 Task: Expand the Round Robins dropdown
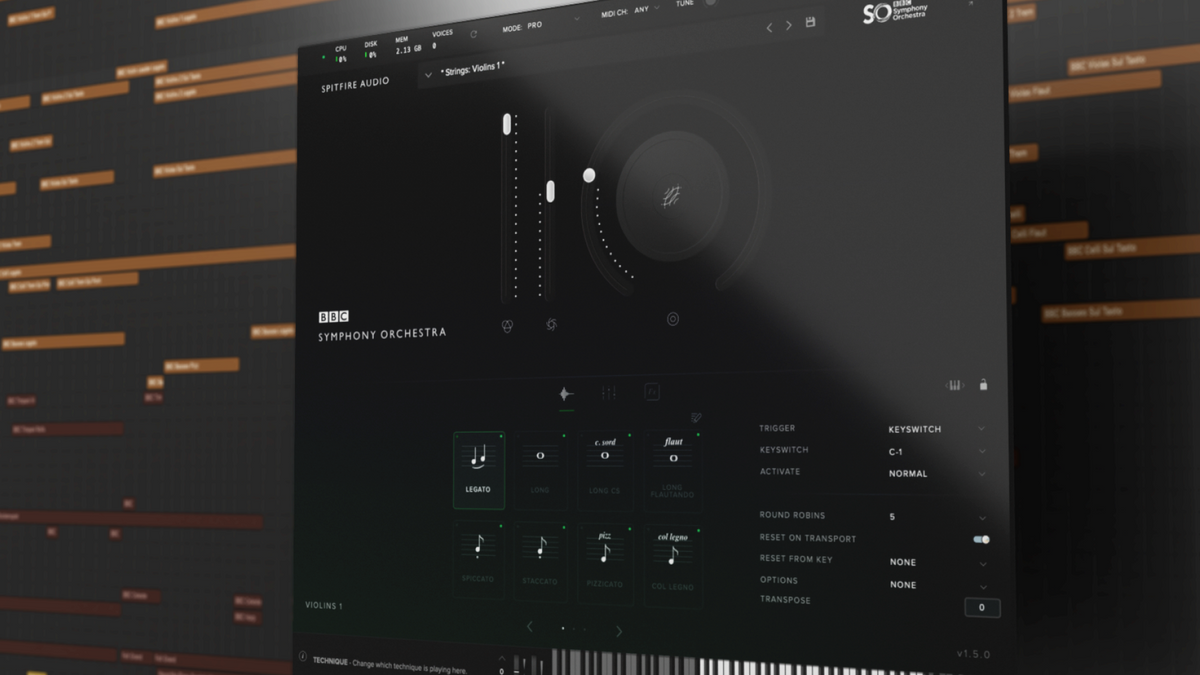(x=934, y=517)
